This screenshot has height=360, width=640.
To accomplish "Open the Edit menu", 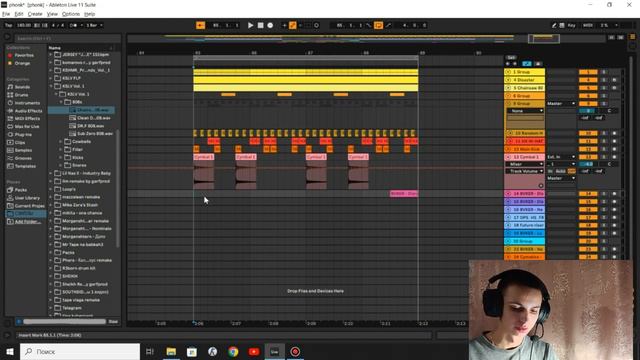I will 19,14.
